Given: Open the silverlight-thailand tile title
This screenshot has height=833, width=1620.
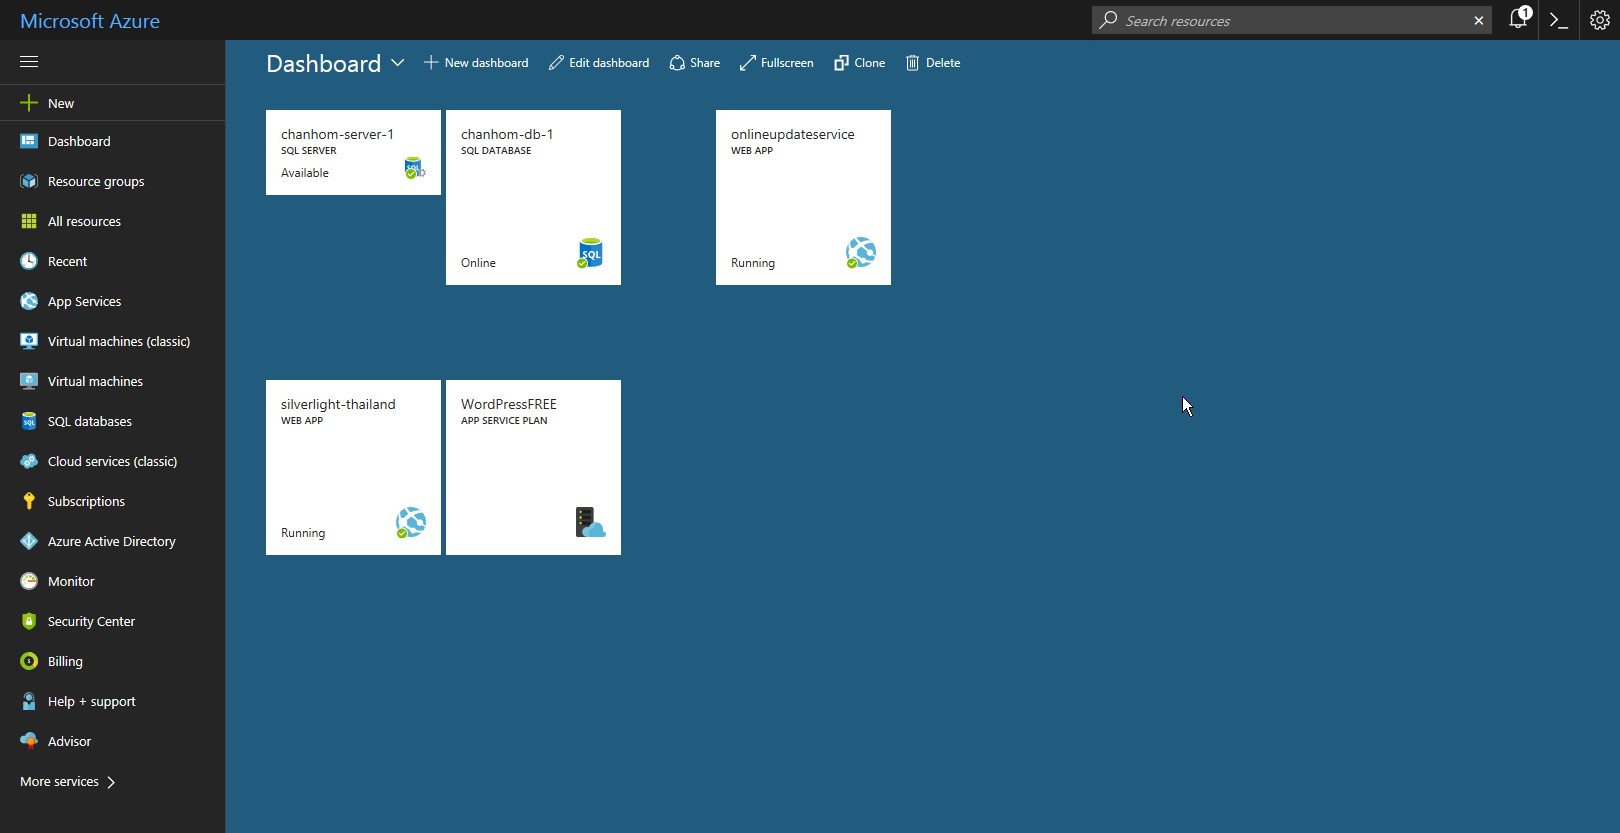Looking at the screenshot, I should [338, 404].
